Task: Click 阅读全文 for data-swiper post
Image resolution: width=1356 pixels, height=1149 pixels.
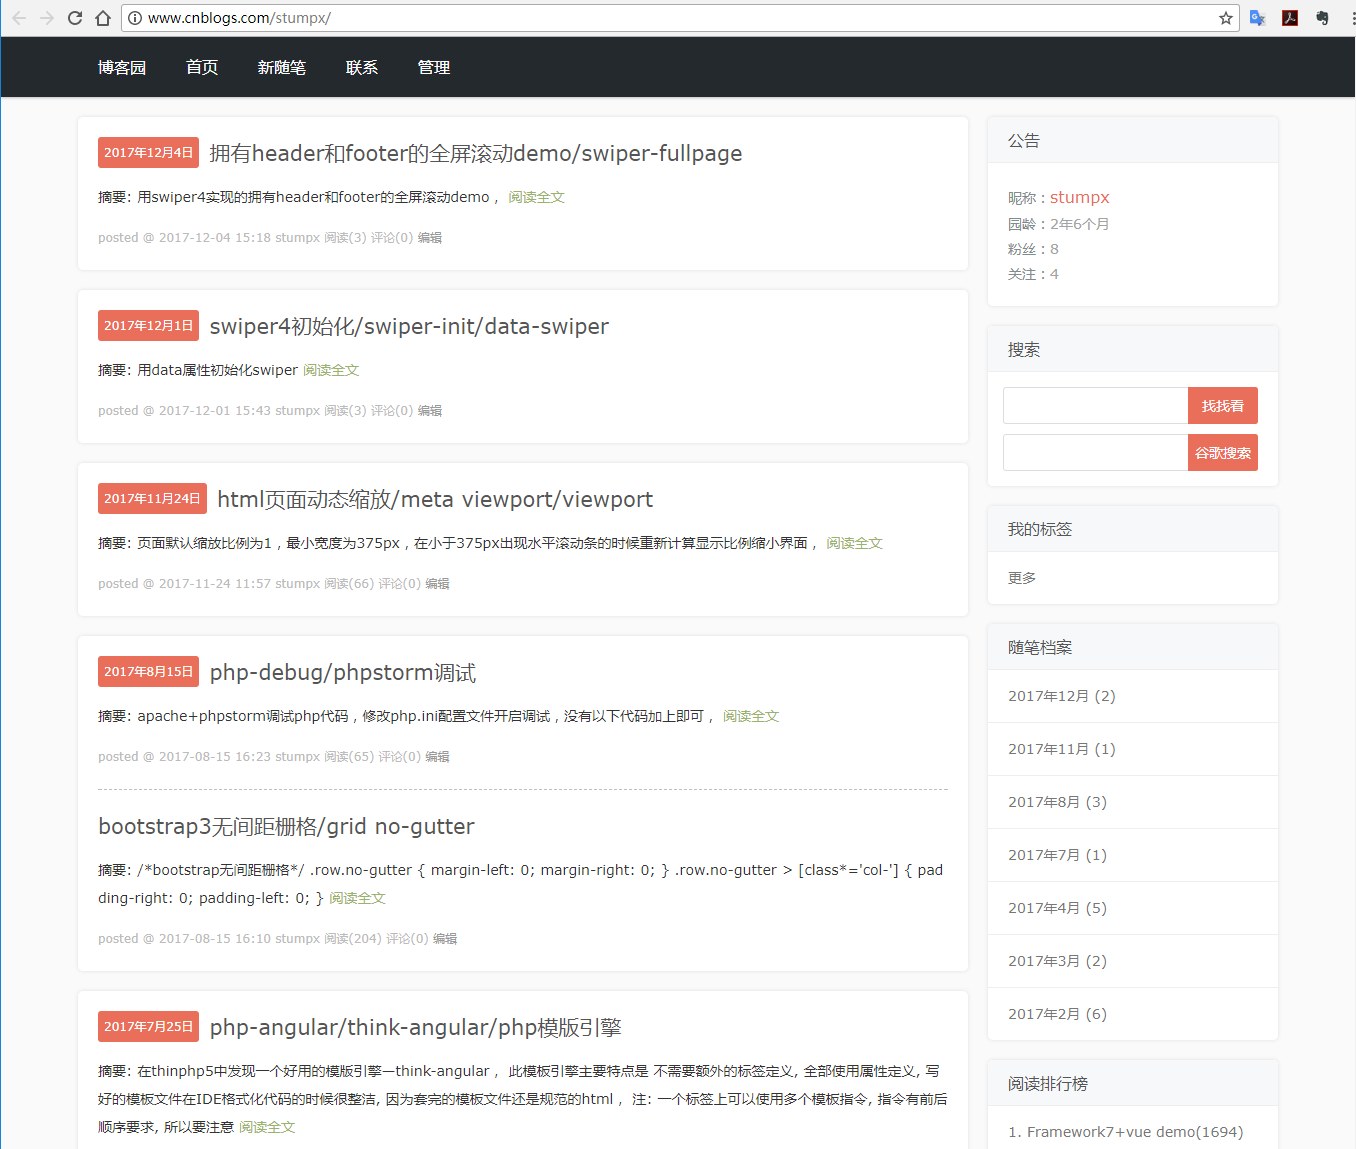Action: click(x=331, y=370)
